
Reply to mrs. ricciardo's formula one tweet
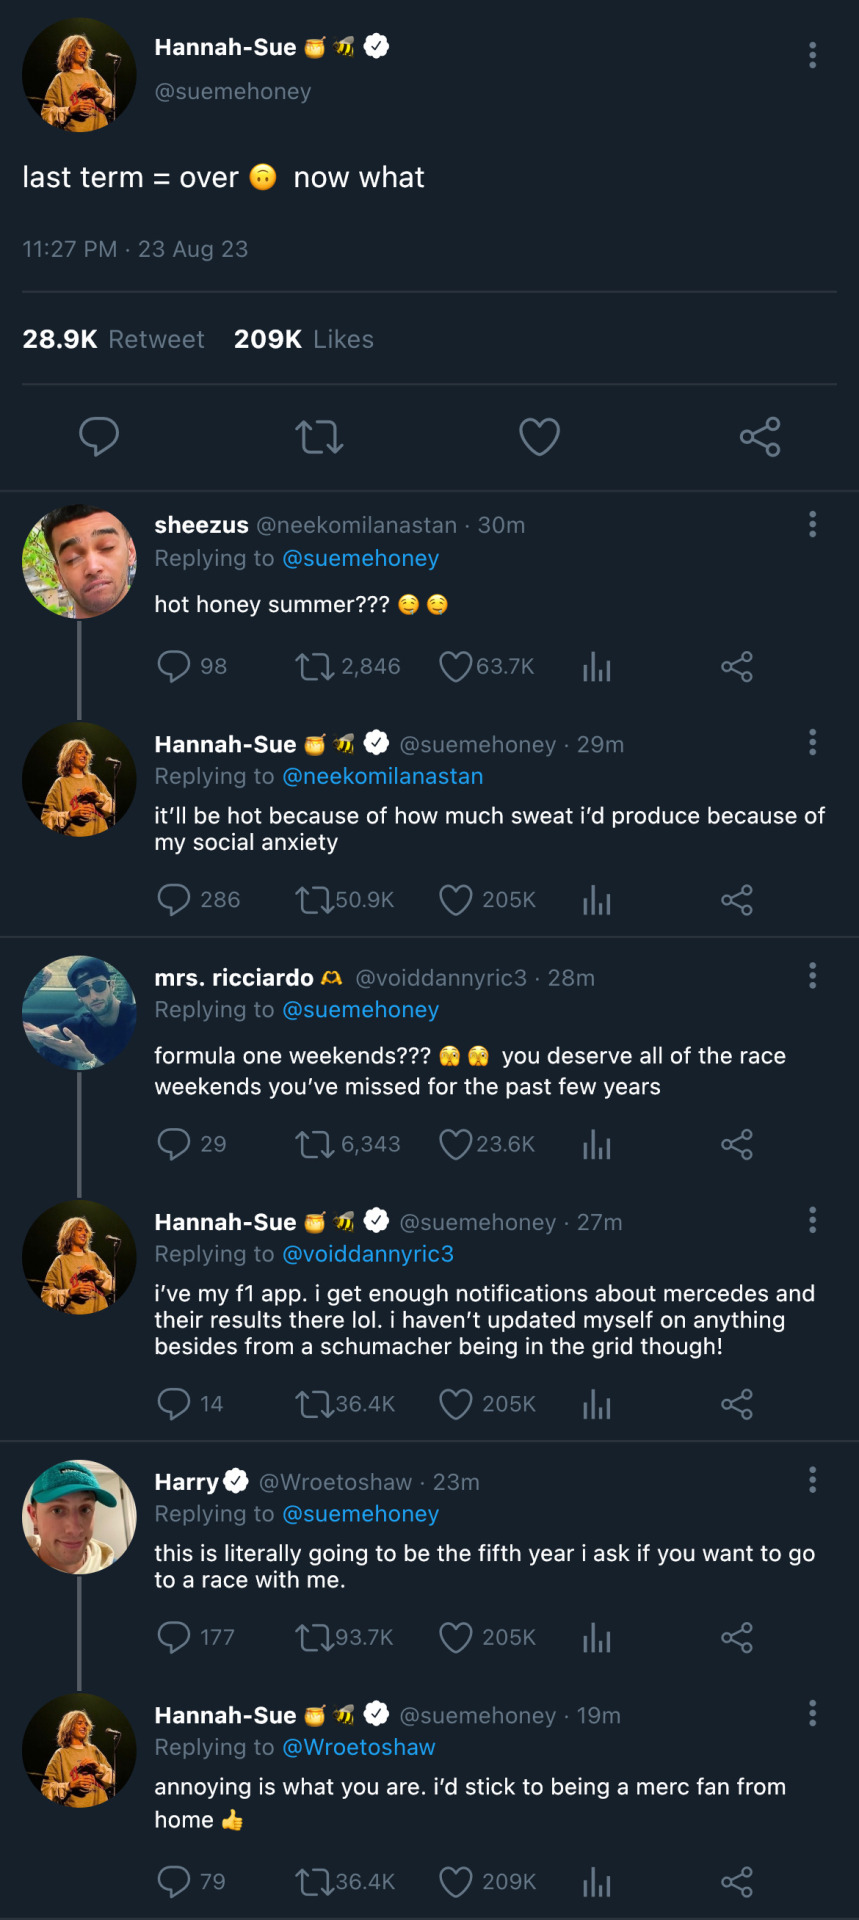point(174,1144)
